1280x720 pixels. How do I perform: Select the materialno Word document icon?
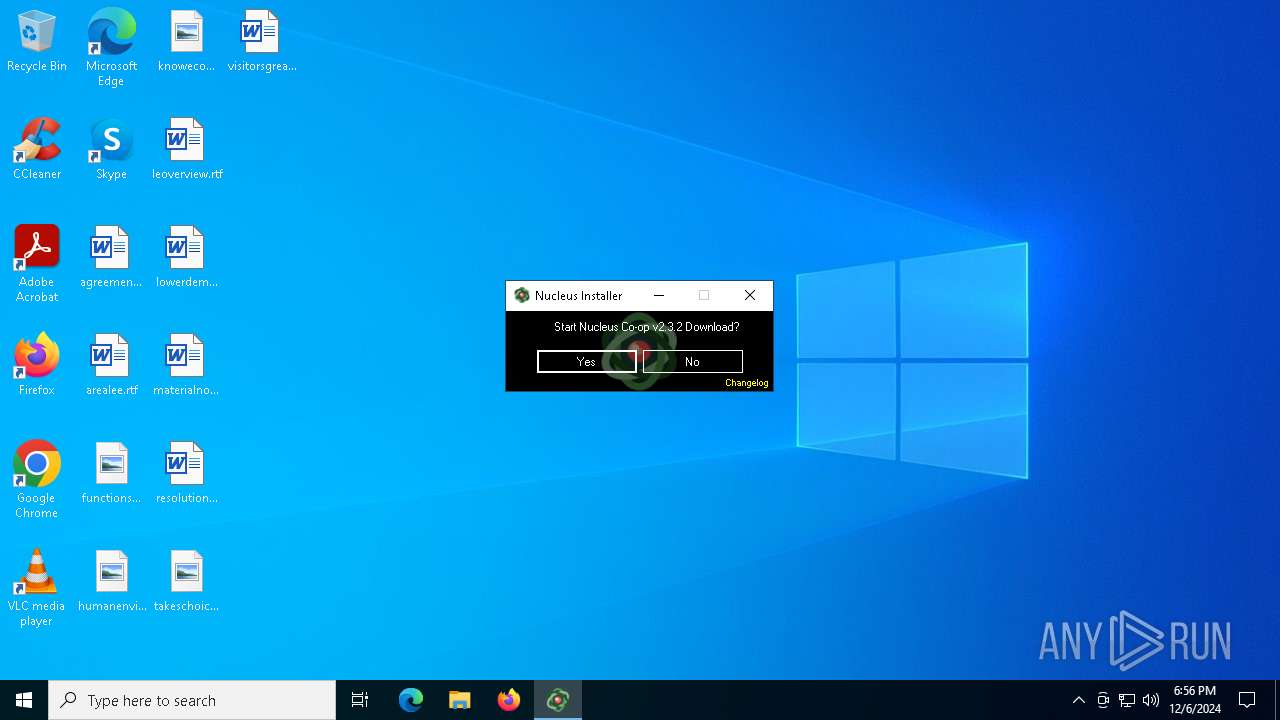point(186,366)
